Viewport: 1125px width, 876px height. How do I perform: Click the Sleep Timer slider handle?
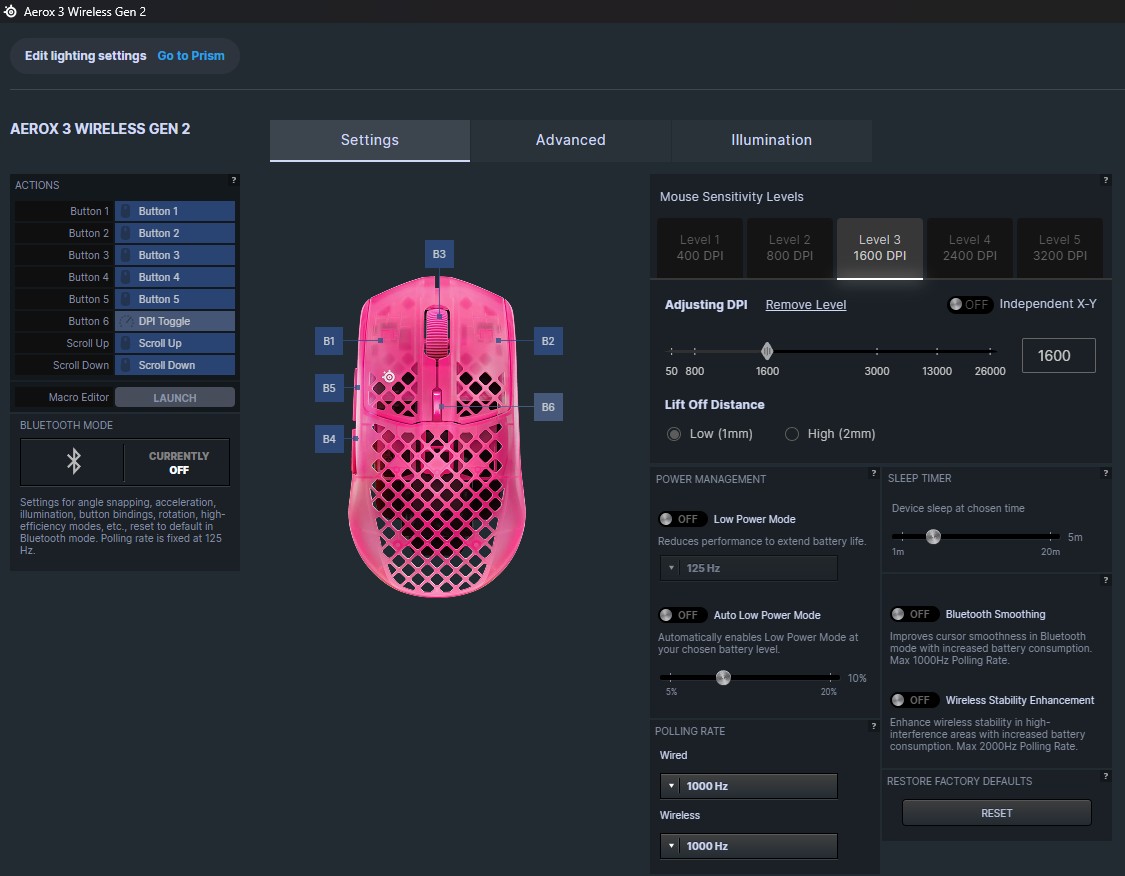(933, 537)
